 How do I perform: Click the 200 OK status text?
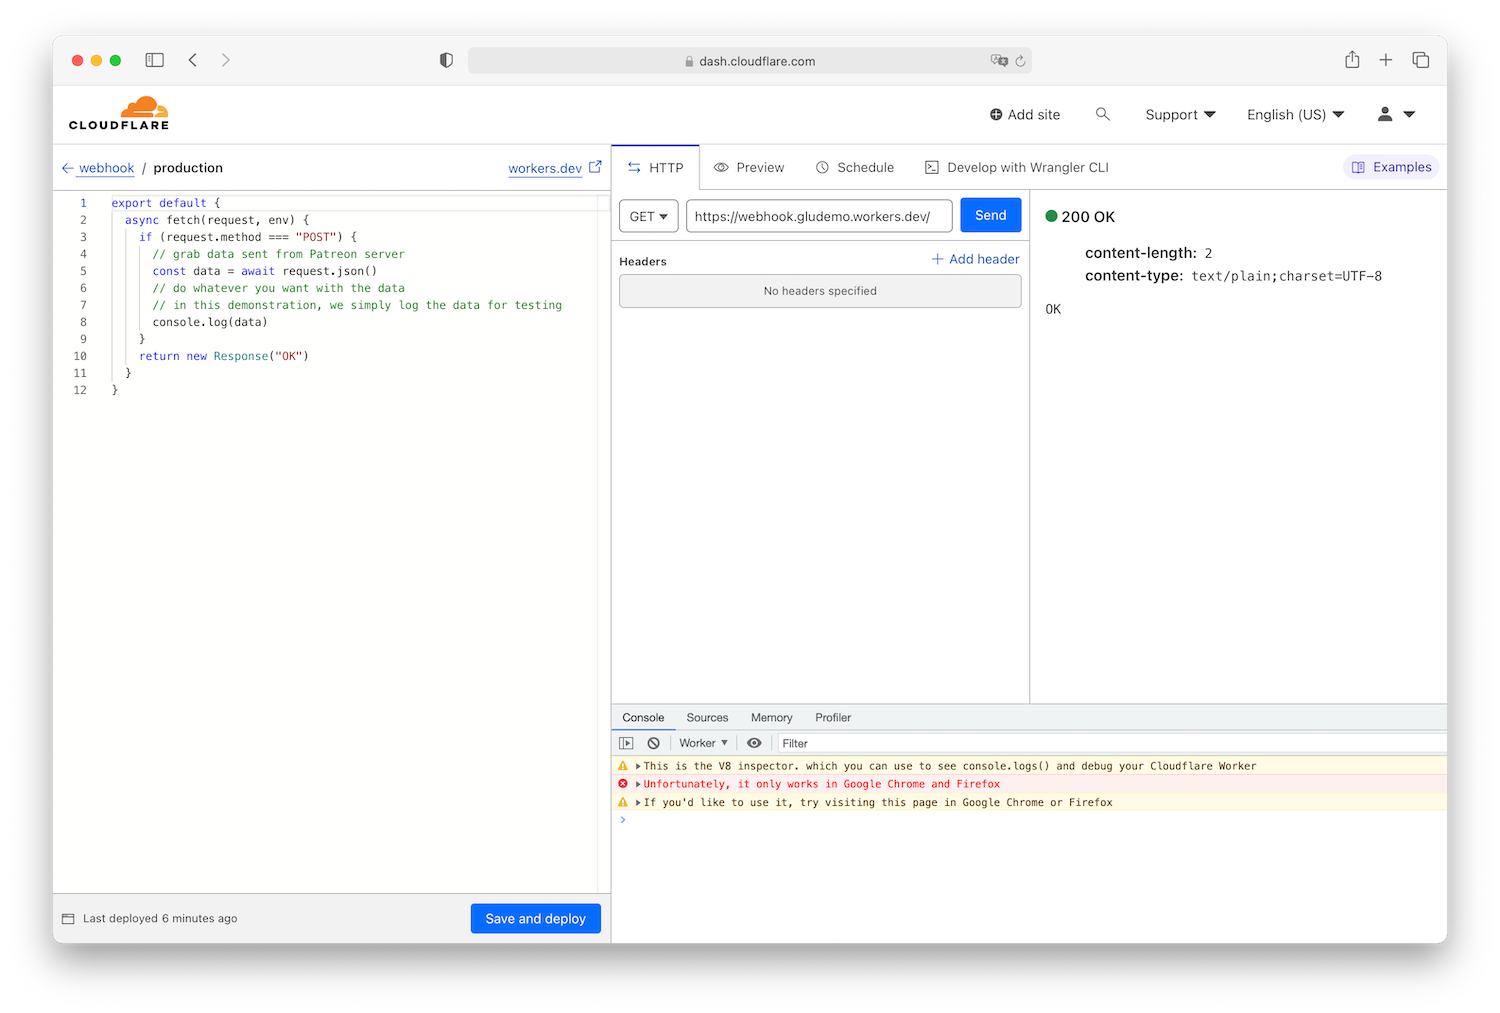pyautogui.click(x=1088, y=217)
